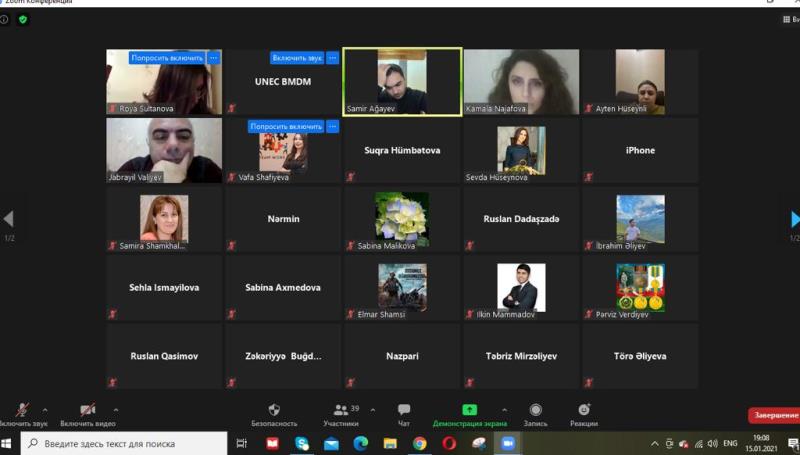Expand the arrow next to Участники

[372, 410]
